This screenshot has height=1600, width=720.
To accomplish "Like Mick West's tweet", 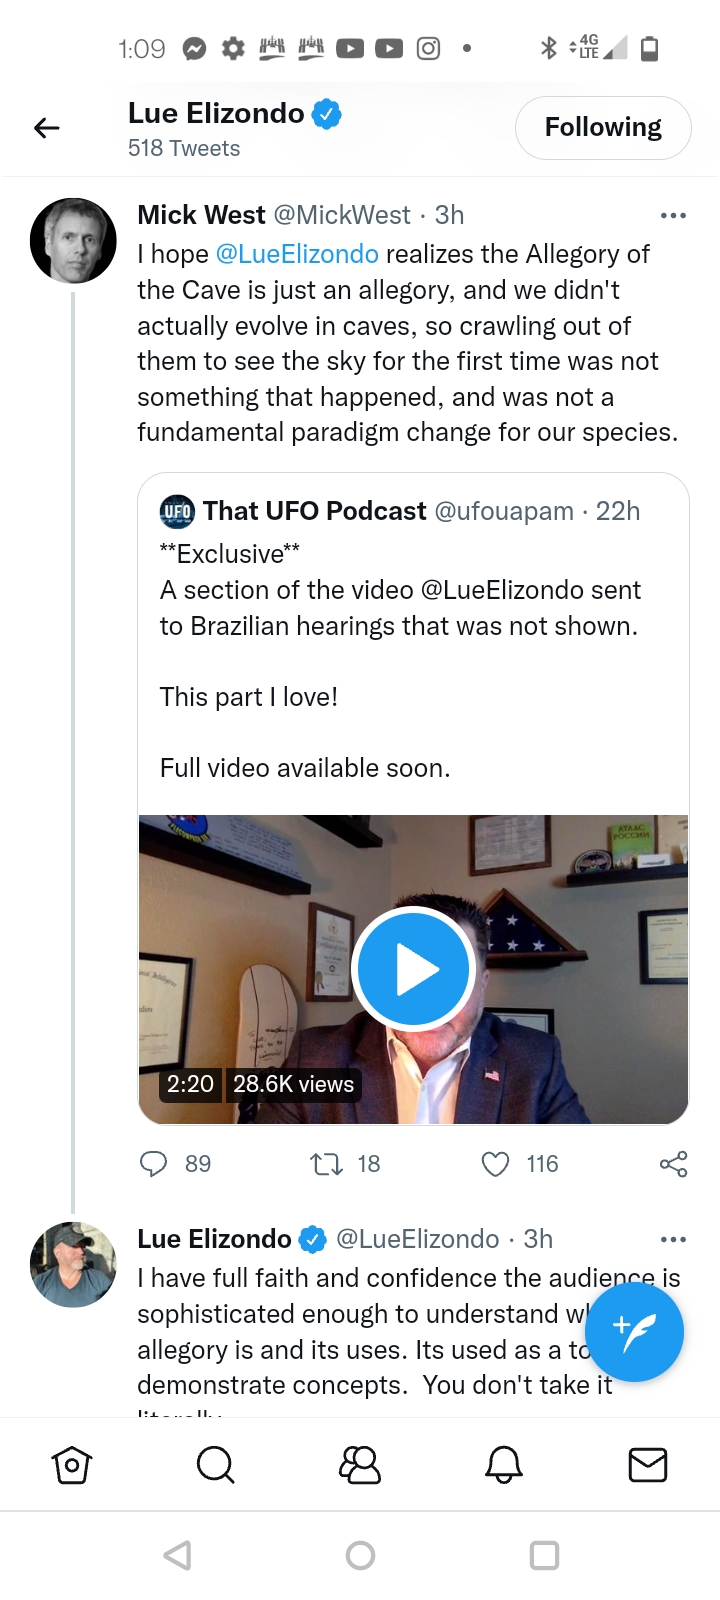I will click(496, 1164).
